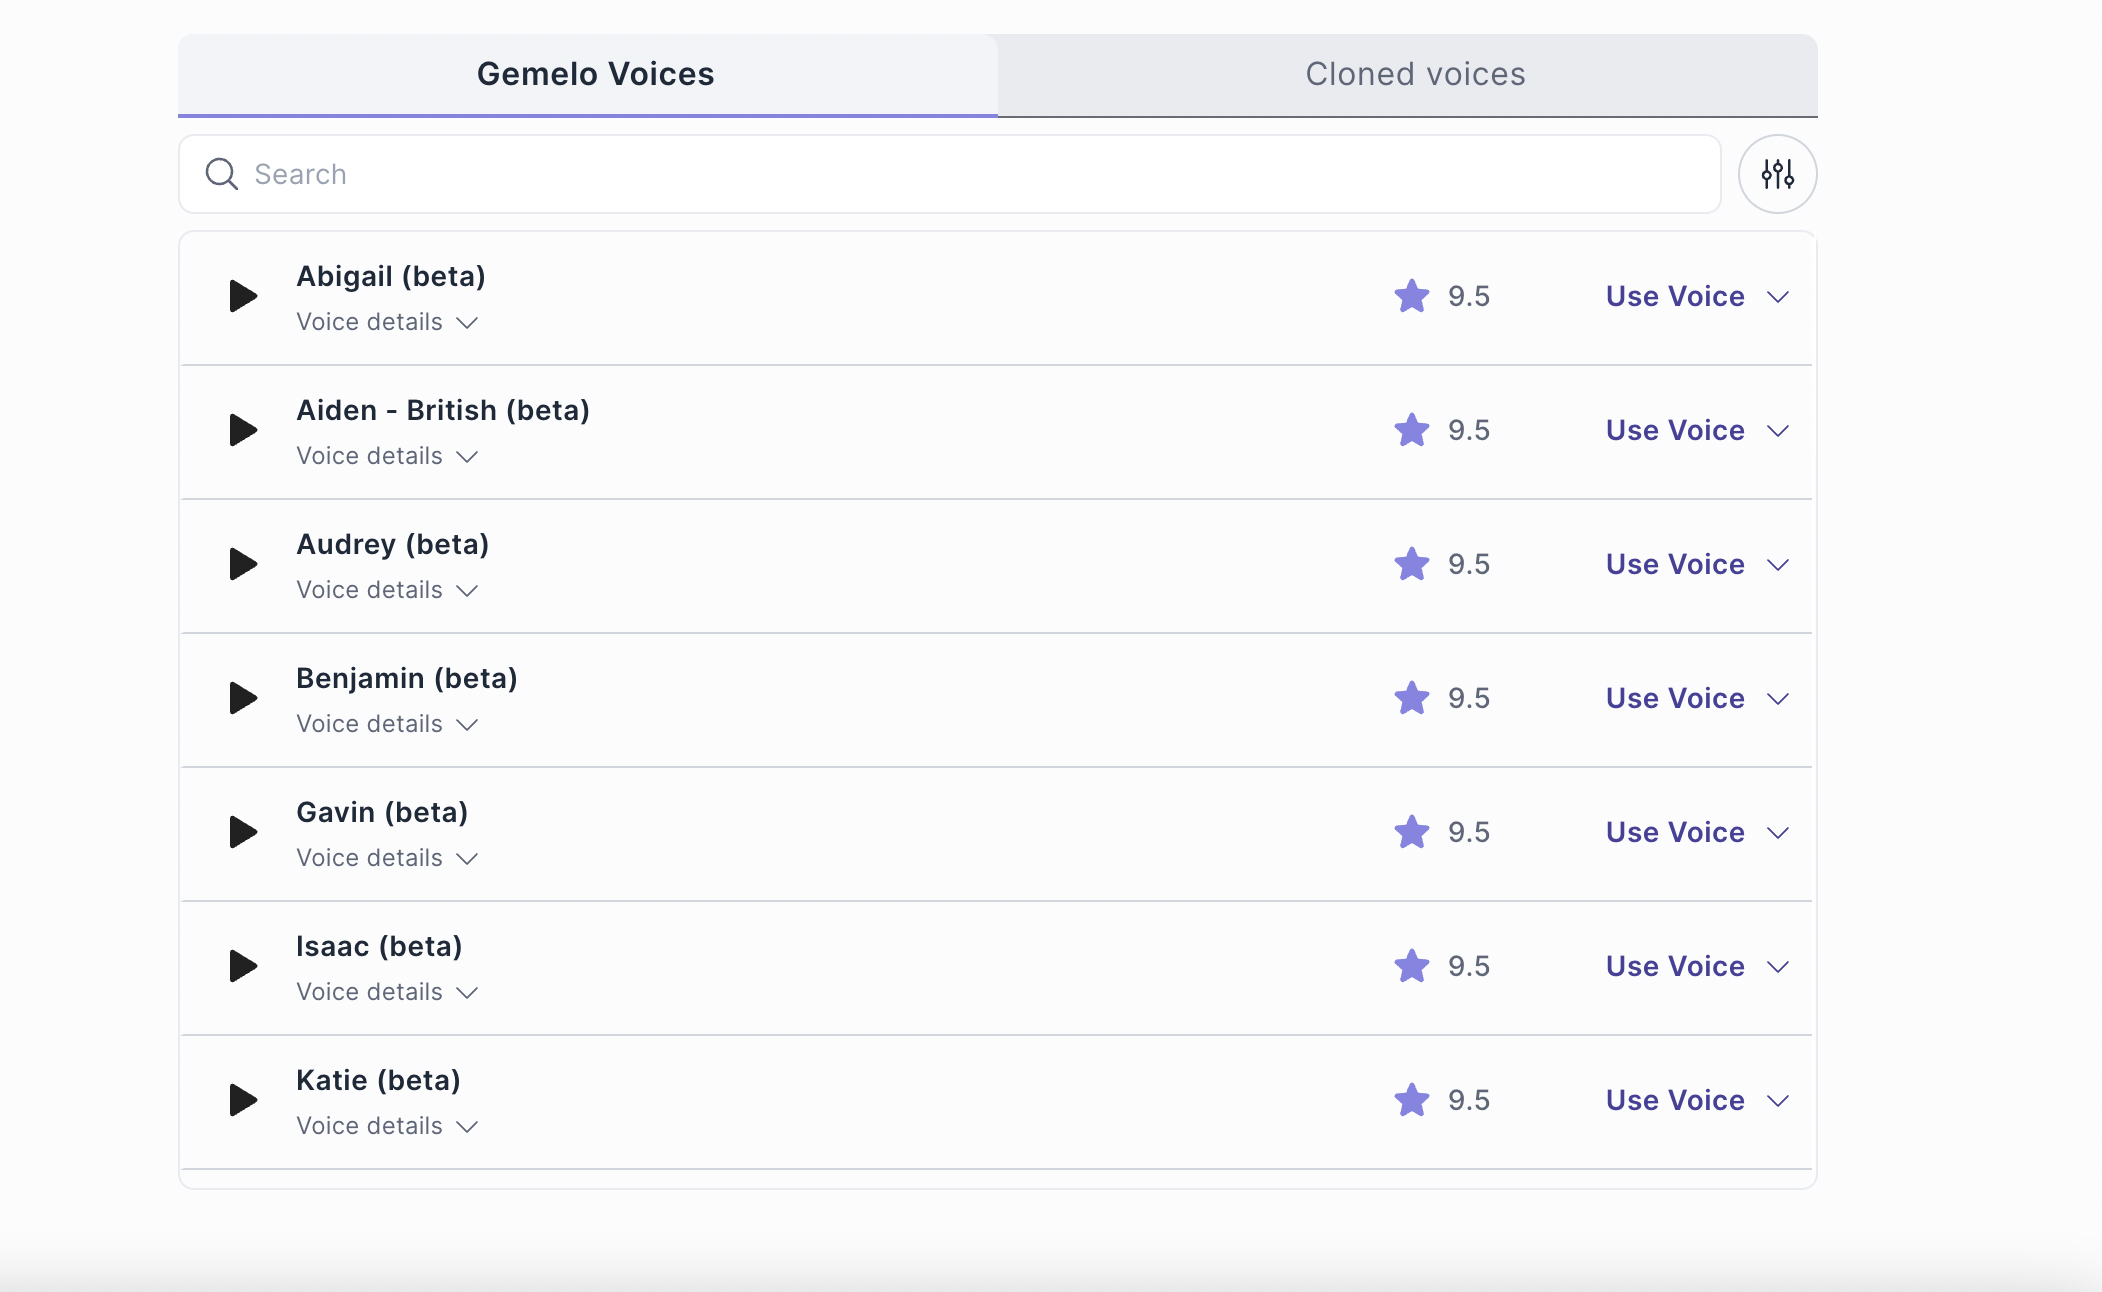Click Use Voice for Isaac (beta)

click(x=1674, y=966)
